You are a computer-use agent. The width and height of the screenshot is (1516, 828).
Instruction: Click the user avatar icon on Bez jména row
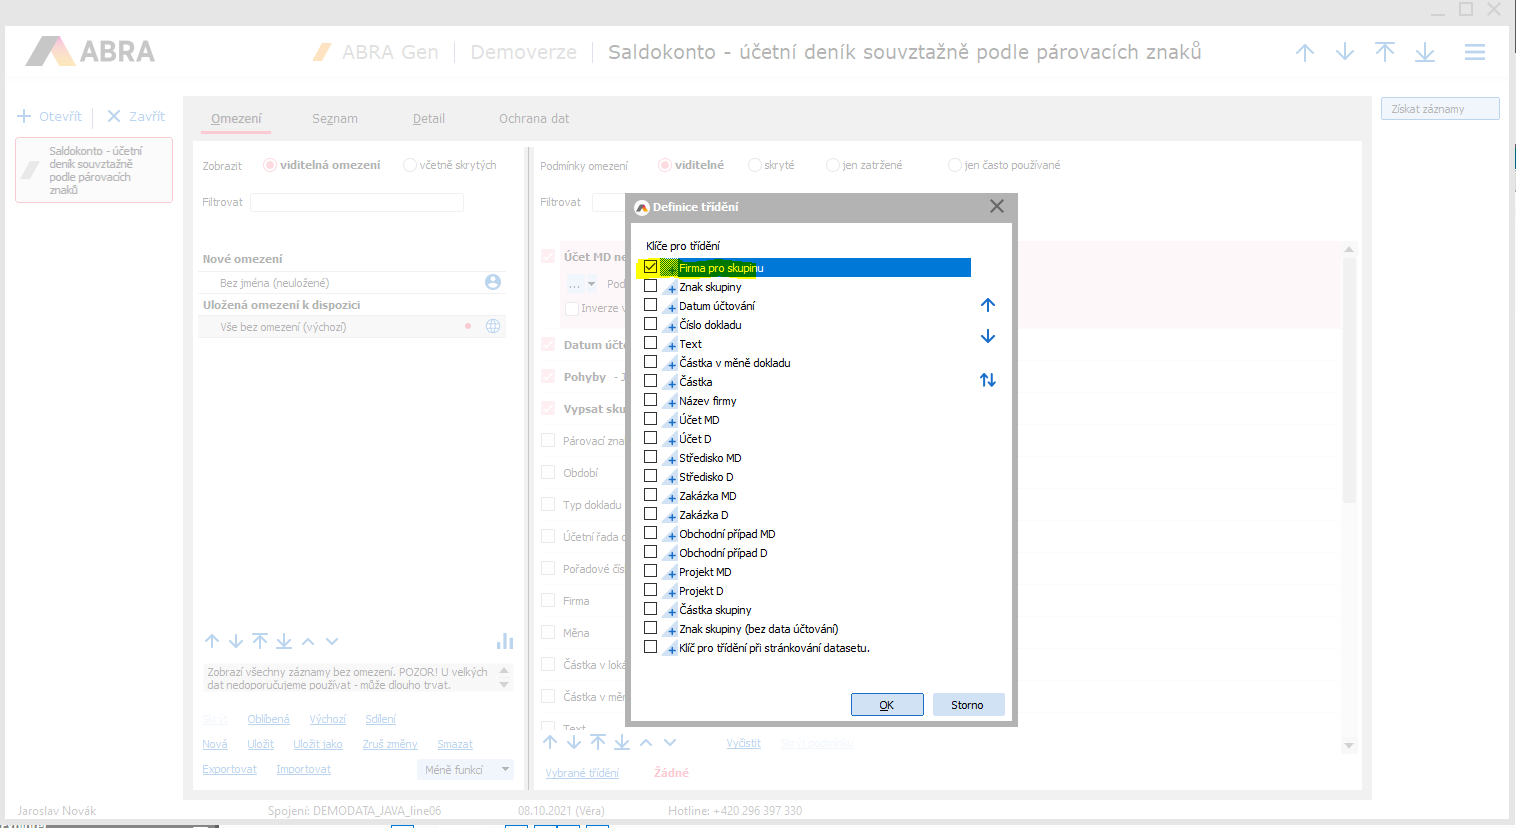pyautogui.click(x=493, y=283)
